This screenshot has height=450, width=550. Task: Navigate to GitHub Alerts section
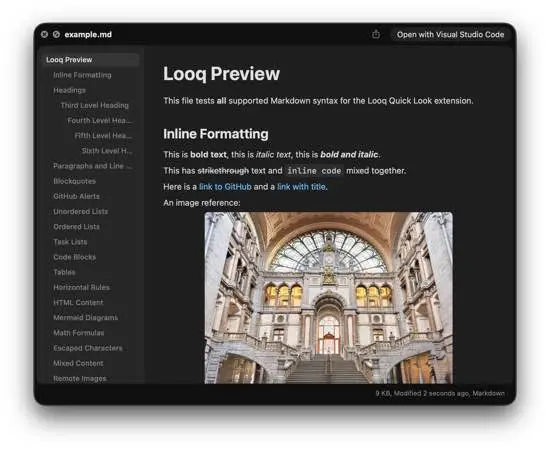(x=76, y=196)
